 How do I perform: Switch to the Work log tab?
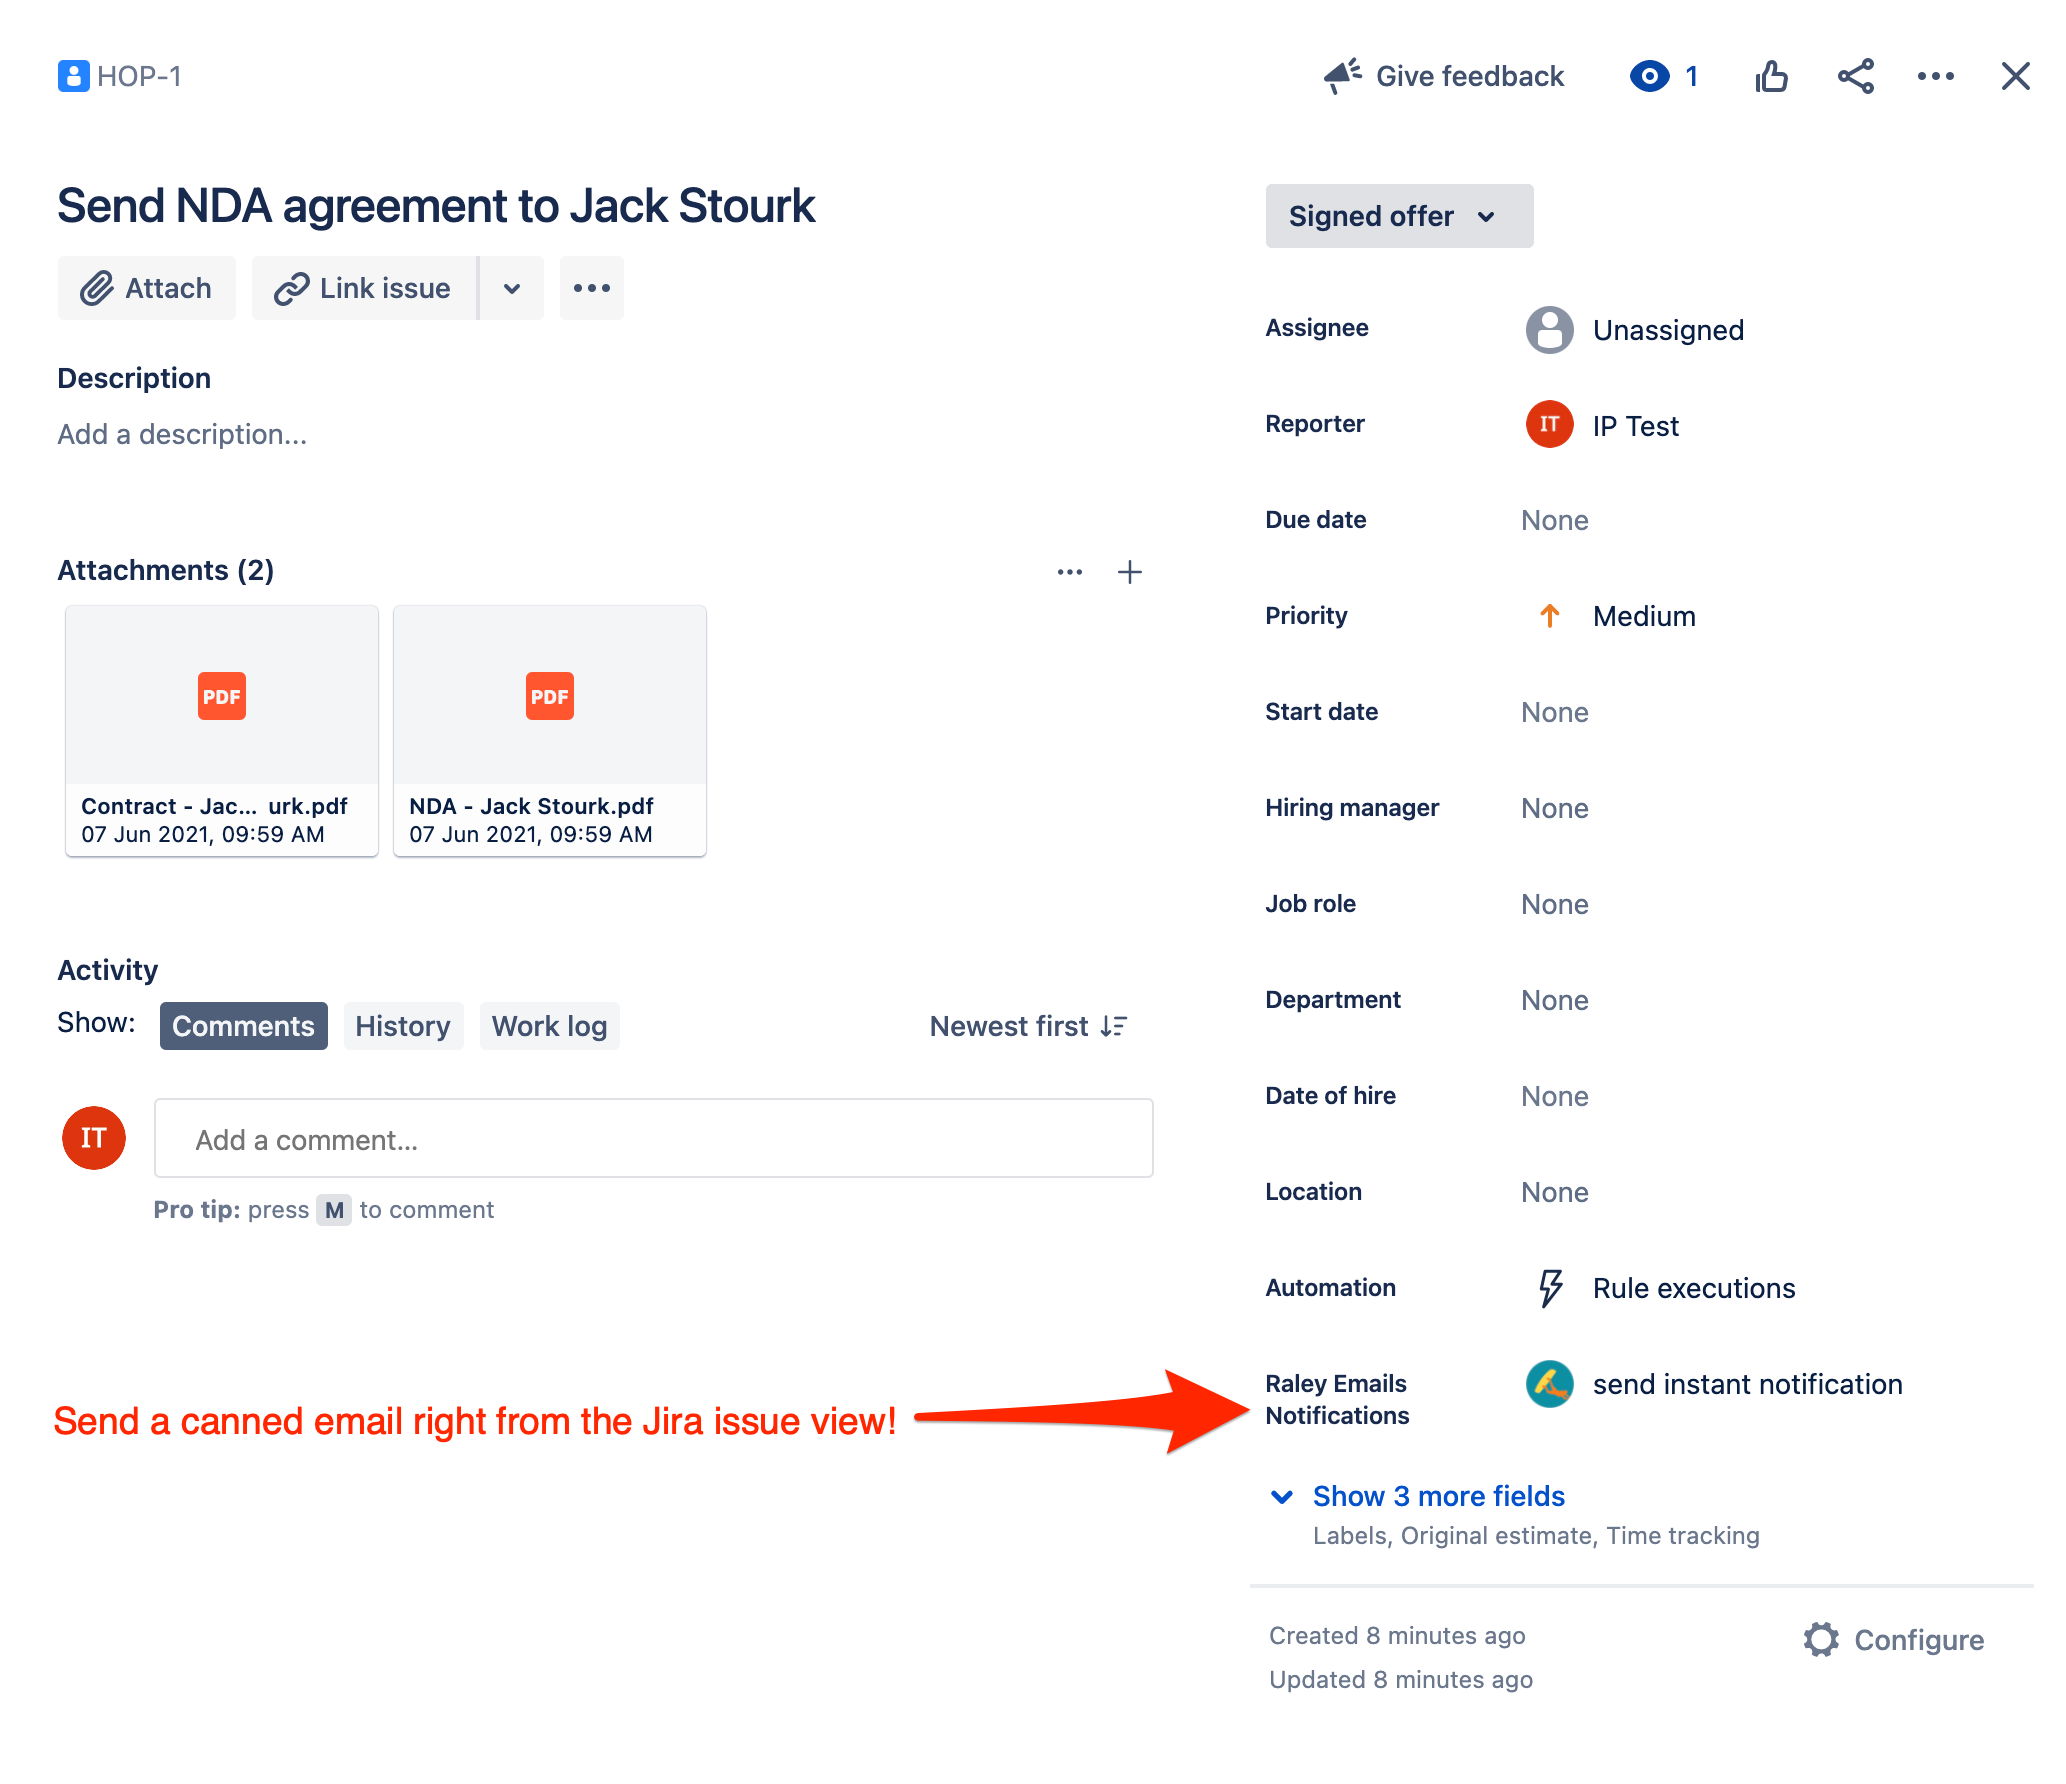(x=549, y=1025)
